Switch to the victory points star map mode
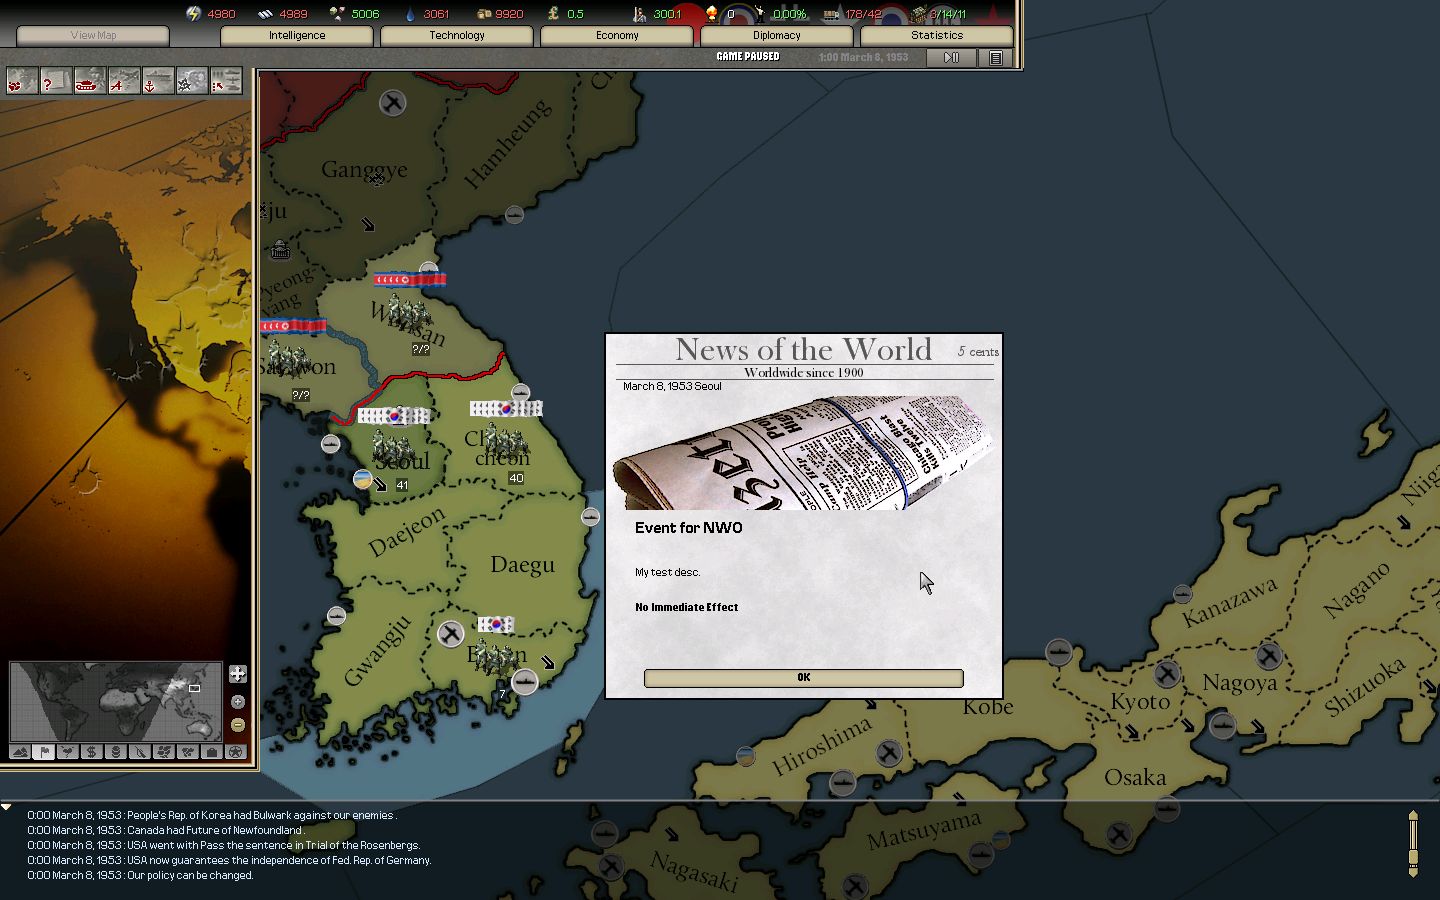Viewport: 1440px width, 900px height. click(236, 752)
